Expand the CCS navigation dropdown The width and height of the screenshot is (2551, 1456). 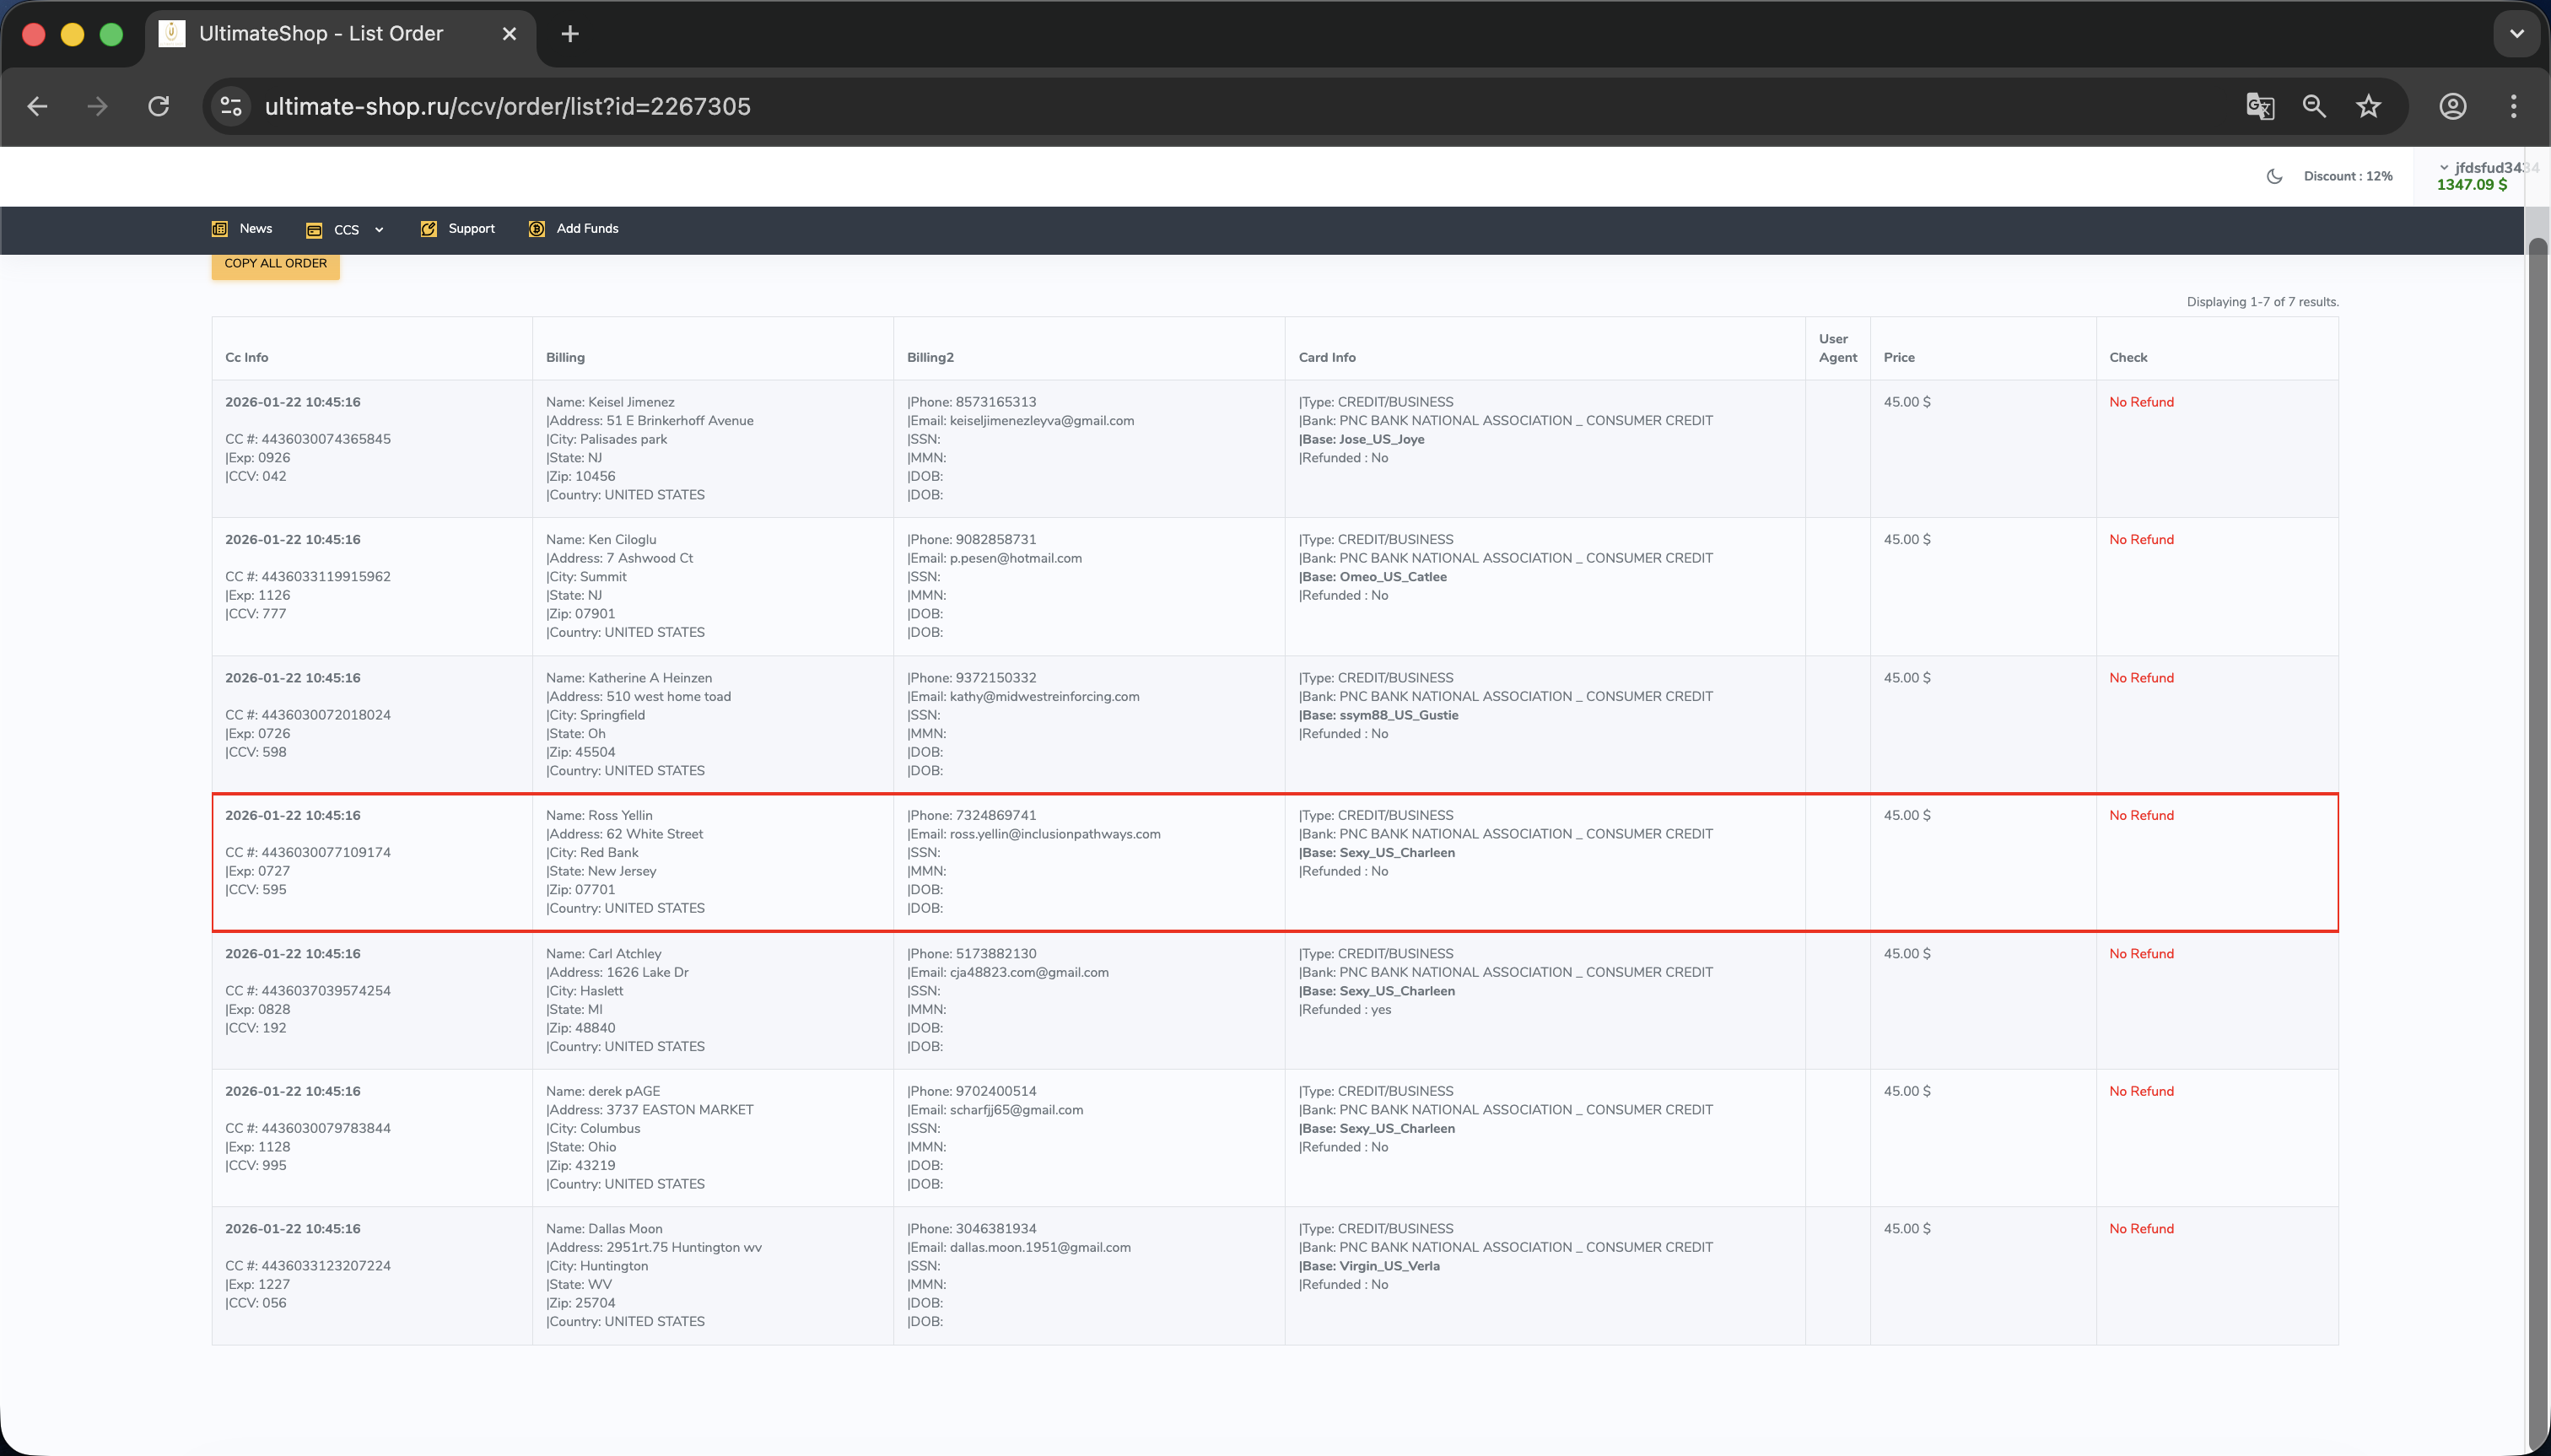(x=346, y=230)
